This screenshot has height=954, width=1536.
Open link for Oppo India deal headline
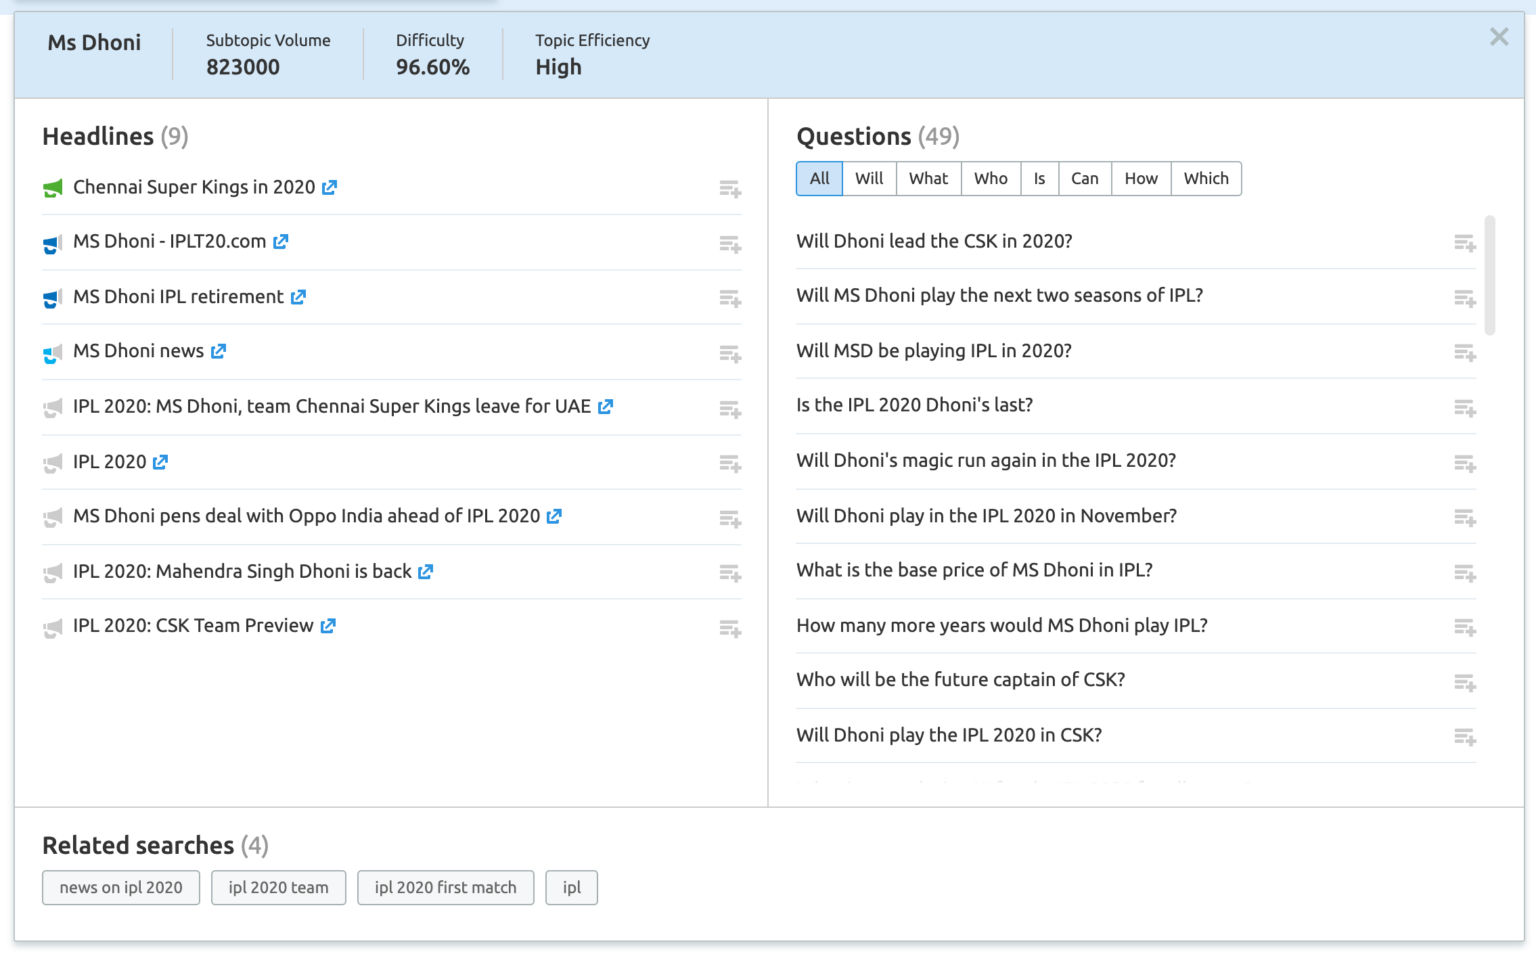(x=554, y=516)
